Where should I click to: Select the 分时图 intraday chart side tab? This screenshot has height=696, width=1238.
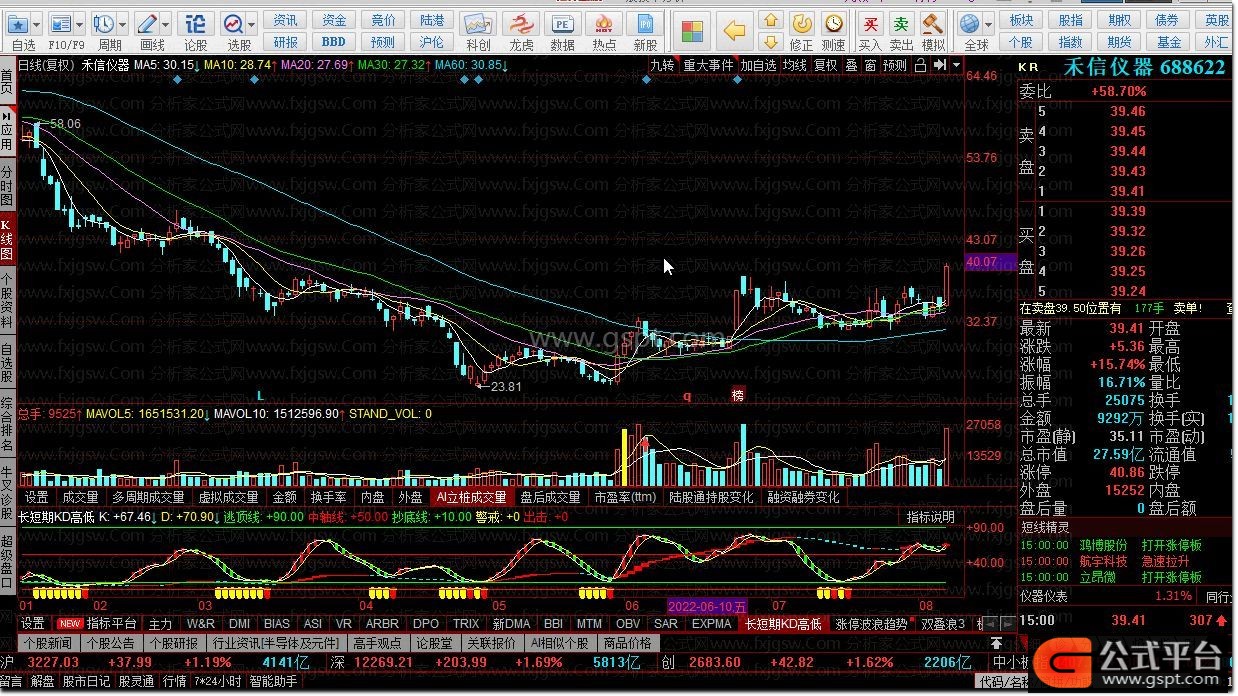pos(7,185)
